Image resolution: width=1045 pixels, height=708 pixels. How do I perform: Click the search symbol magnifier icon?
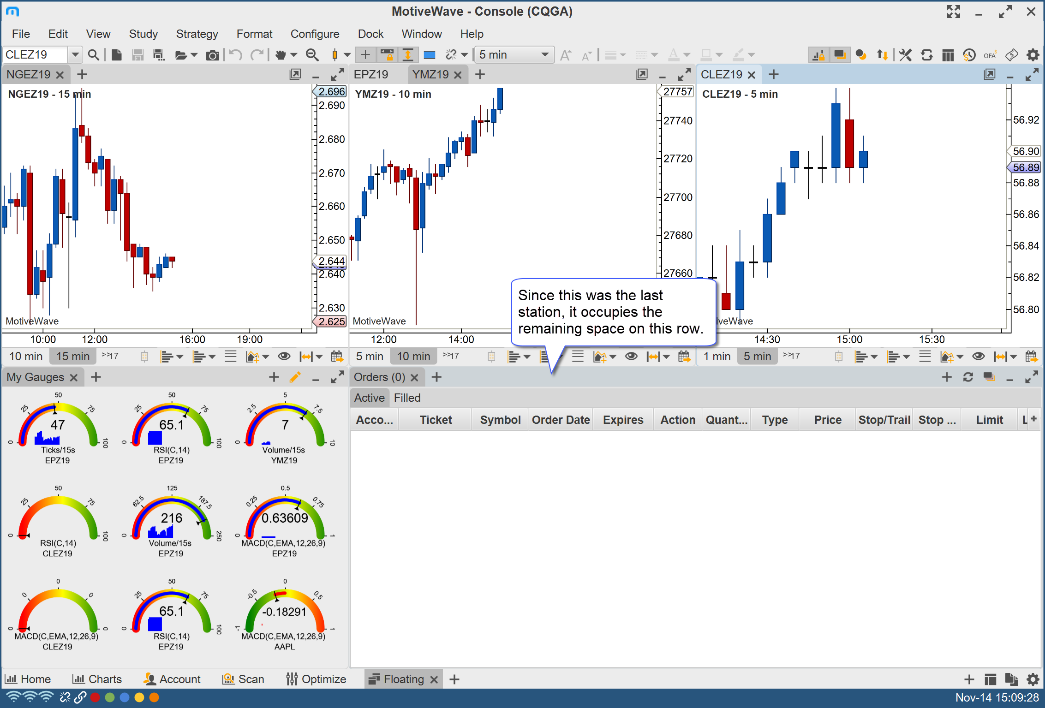tap(93, 55)
